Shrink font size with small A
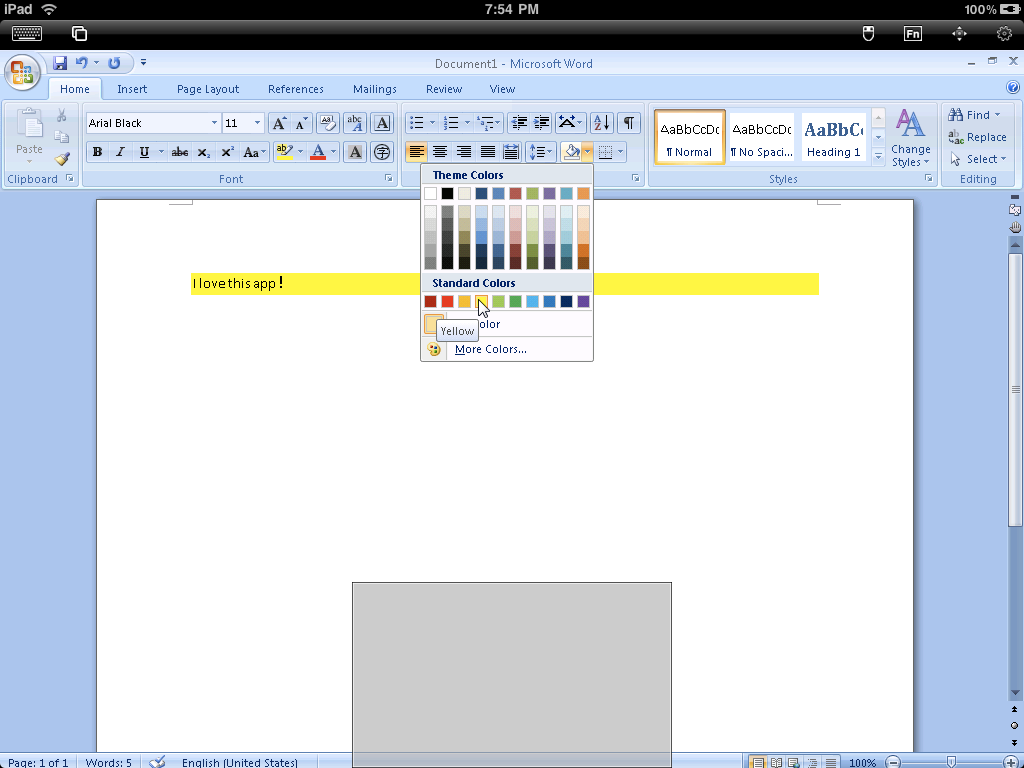 coord(301,123)
